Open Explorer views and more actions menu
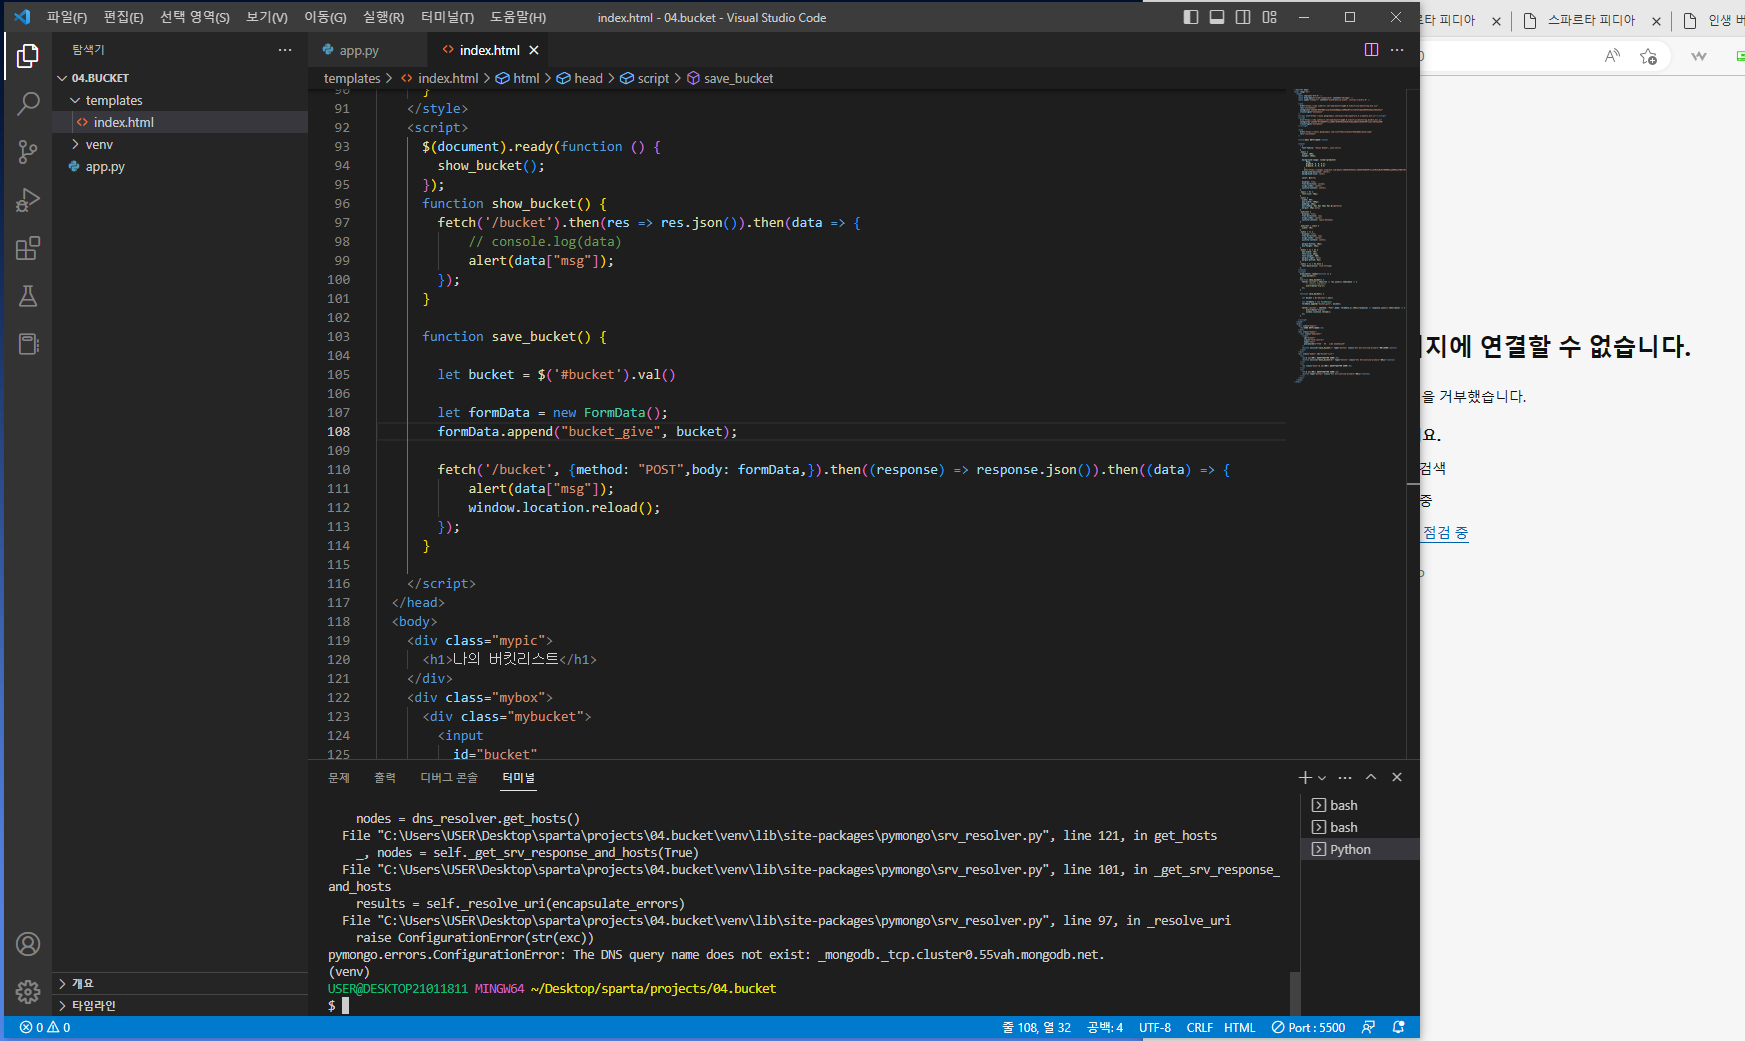Image resolution: width=1745 pixels, height=1041 pixels. point(285,50)
